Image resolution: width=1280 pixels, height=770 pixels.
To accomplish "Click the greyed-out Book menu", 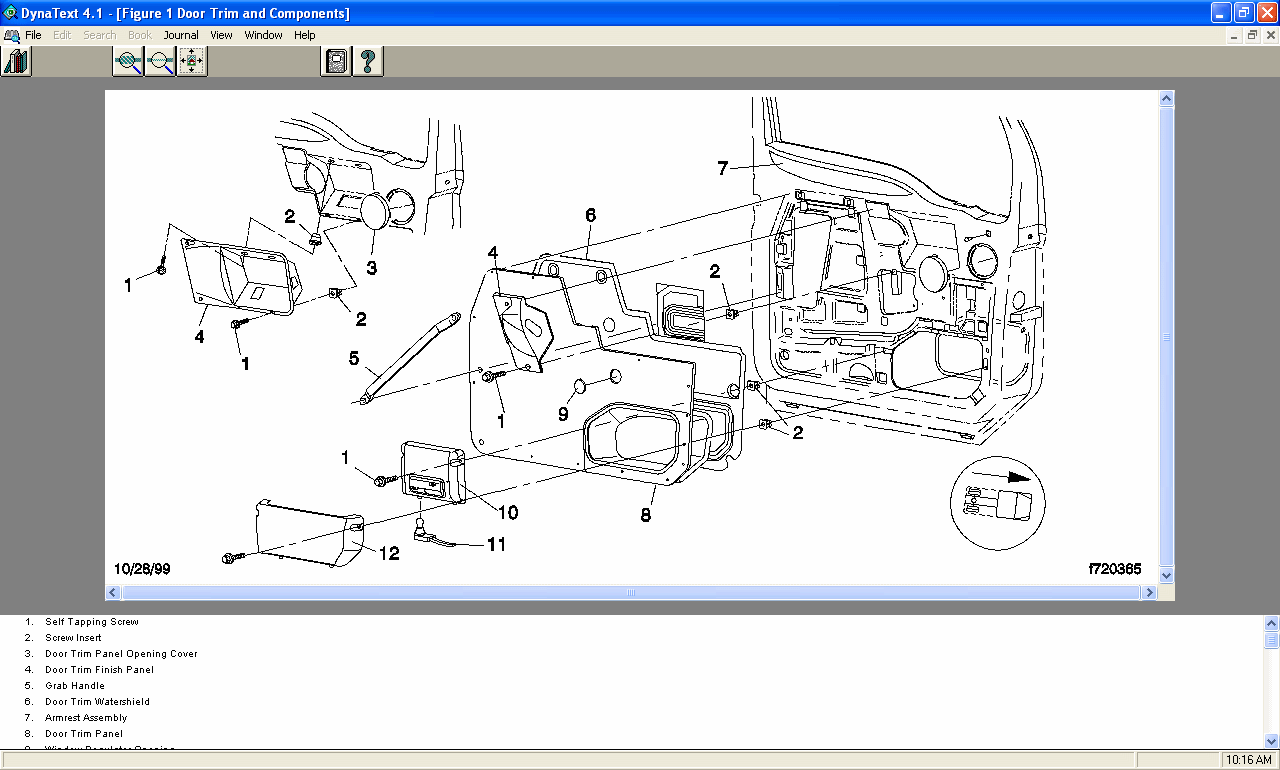I will point(140,35).
